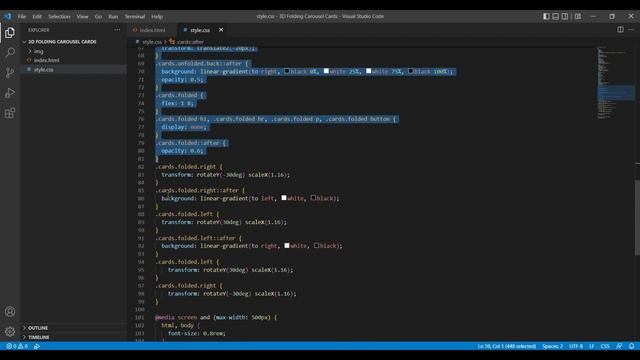The width and height of the screenshot is (640, 360).
Task: Open errors and warnings status indicator
Action: [x=17, y=346]
